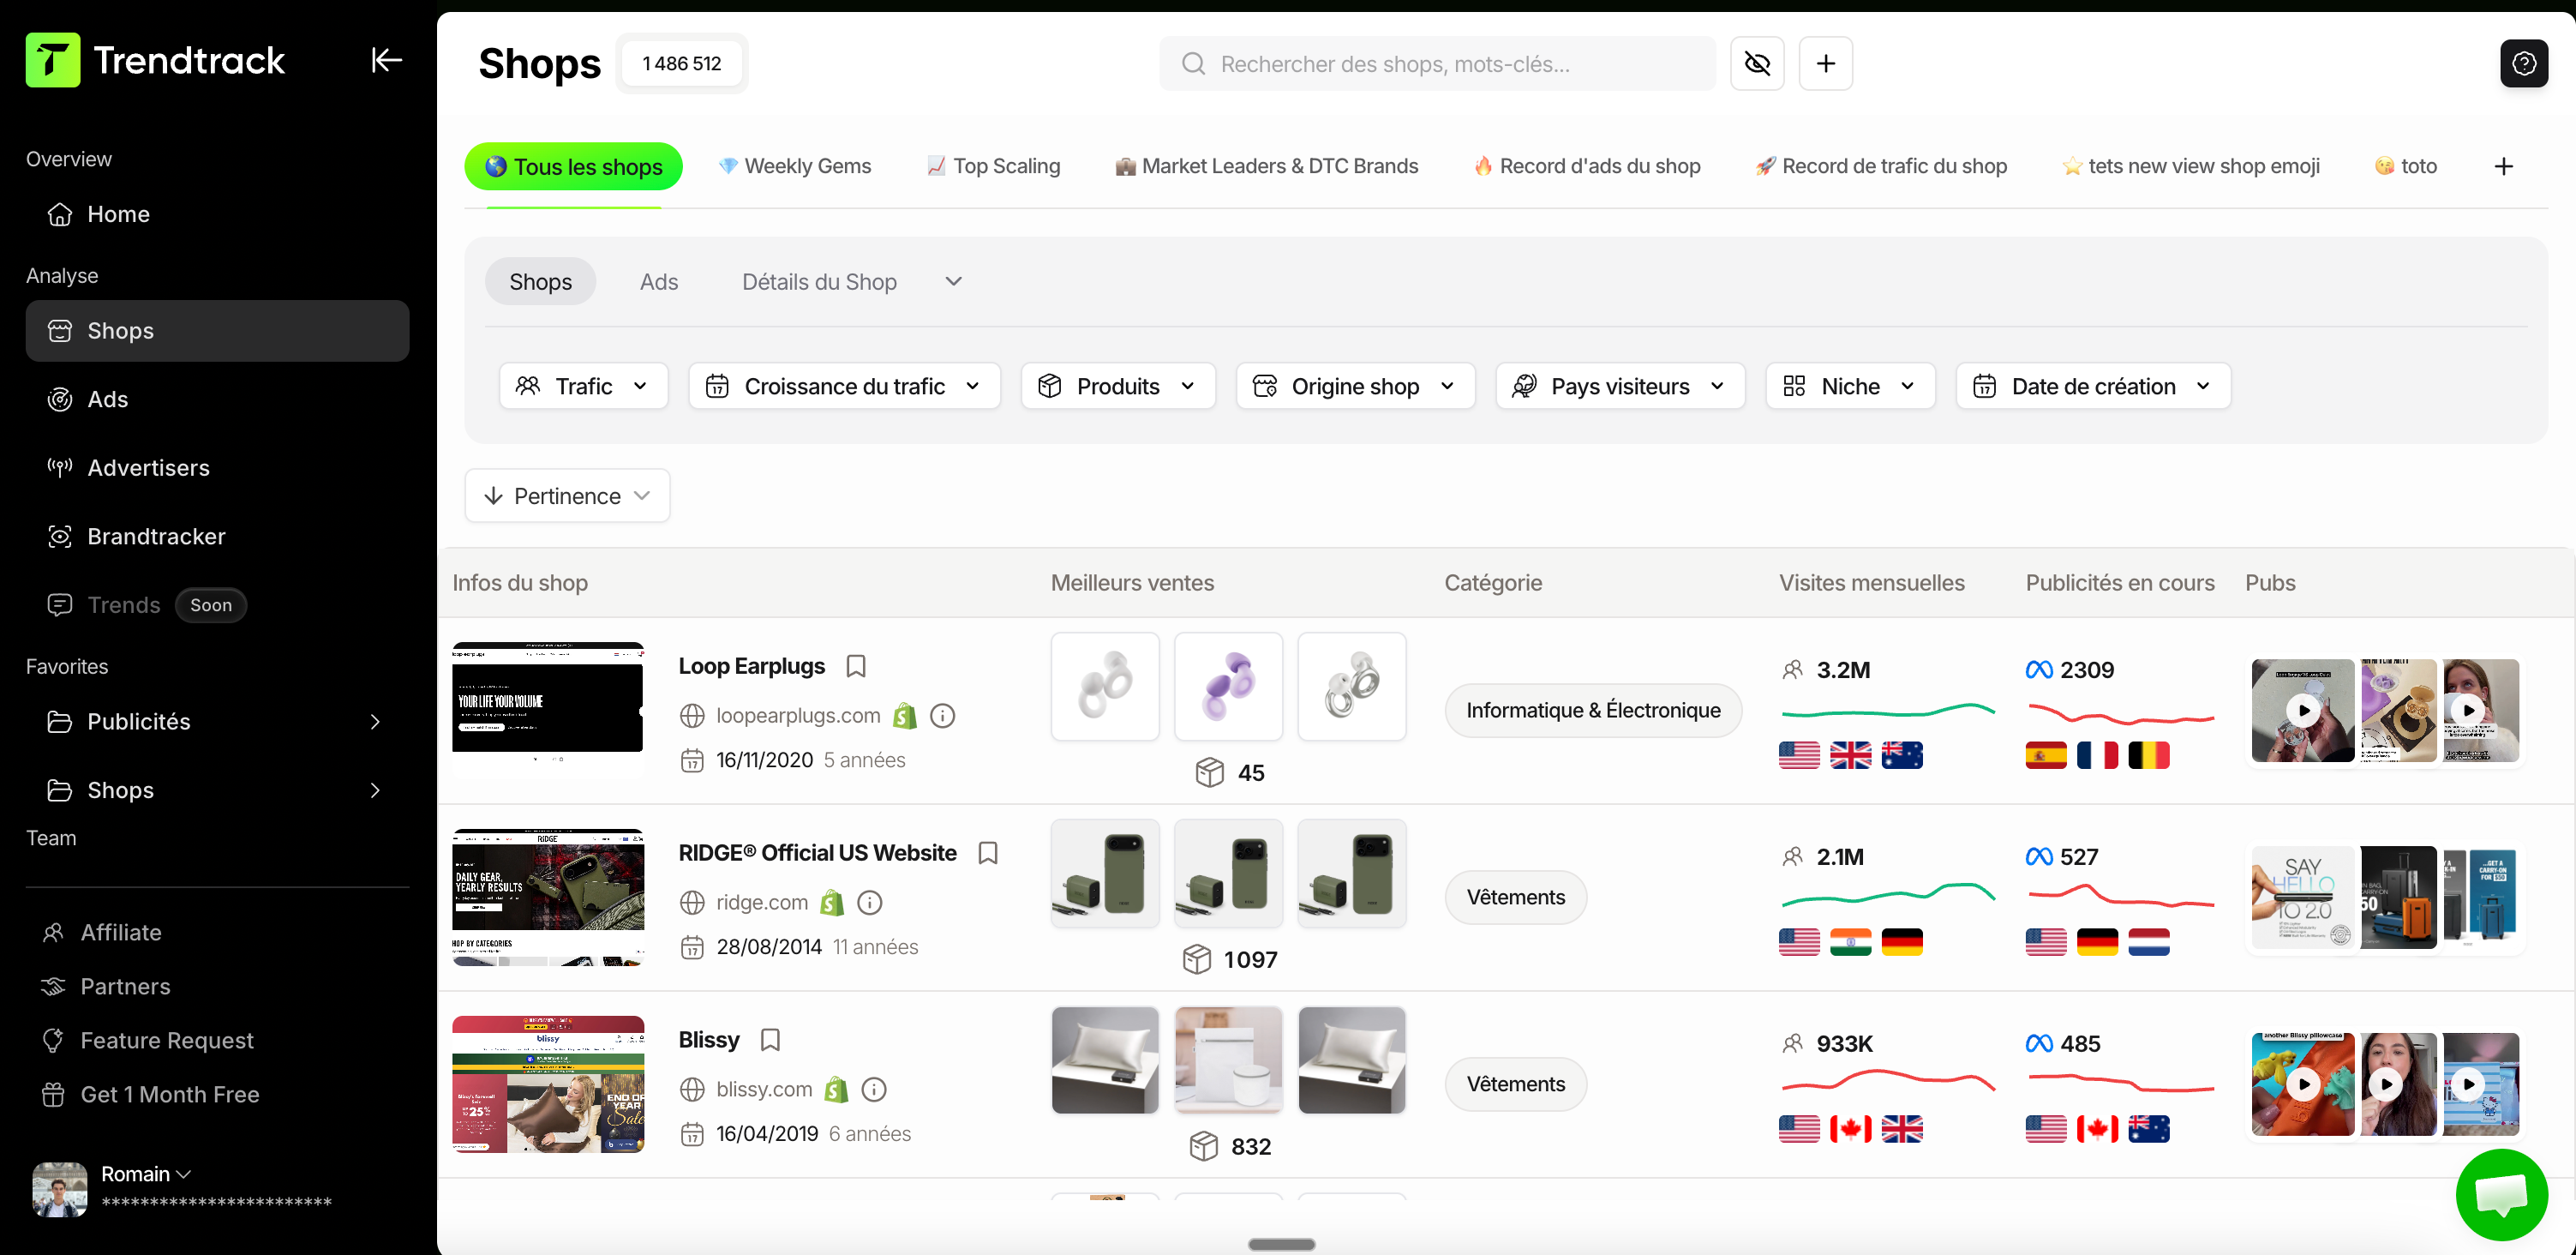Open Brandtracker from the sidebar

(156, 537)
